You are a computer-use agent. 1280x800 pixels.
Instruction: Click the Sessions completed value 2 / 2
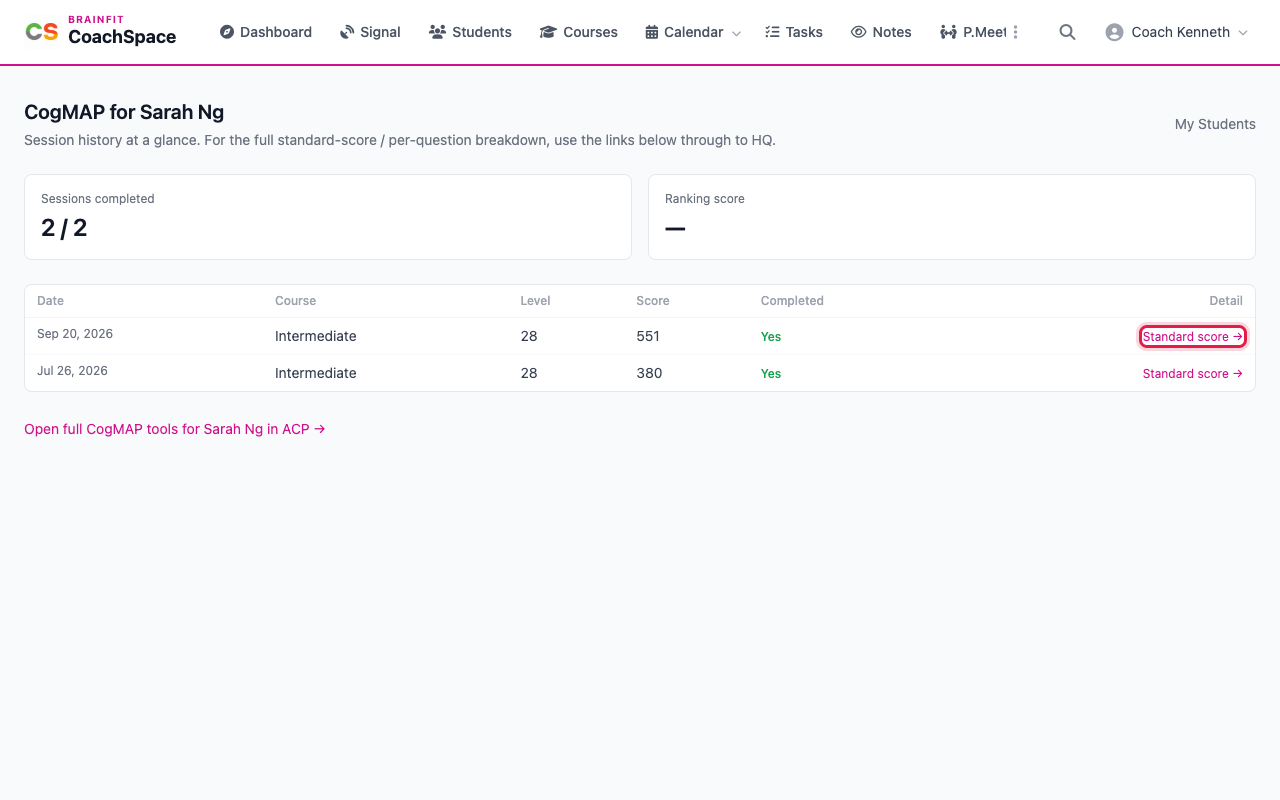(64, 228)
